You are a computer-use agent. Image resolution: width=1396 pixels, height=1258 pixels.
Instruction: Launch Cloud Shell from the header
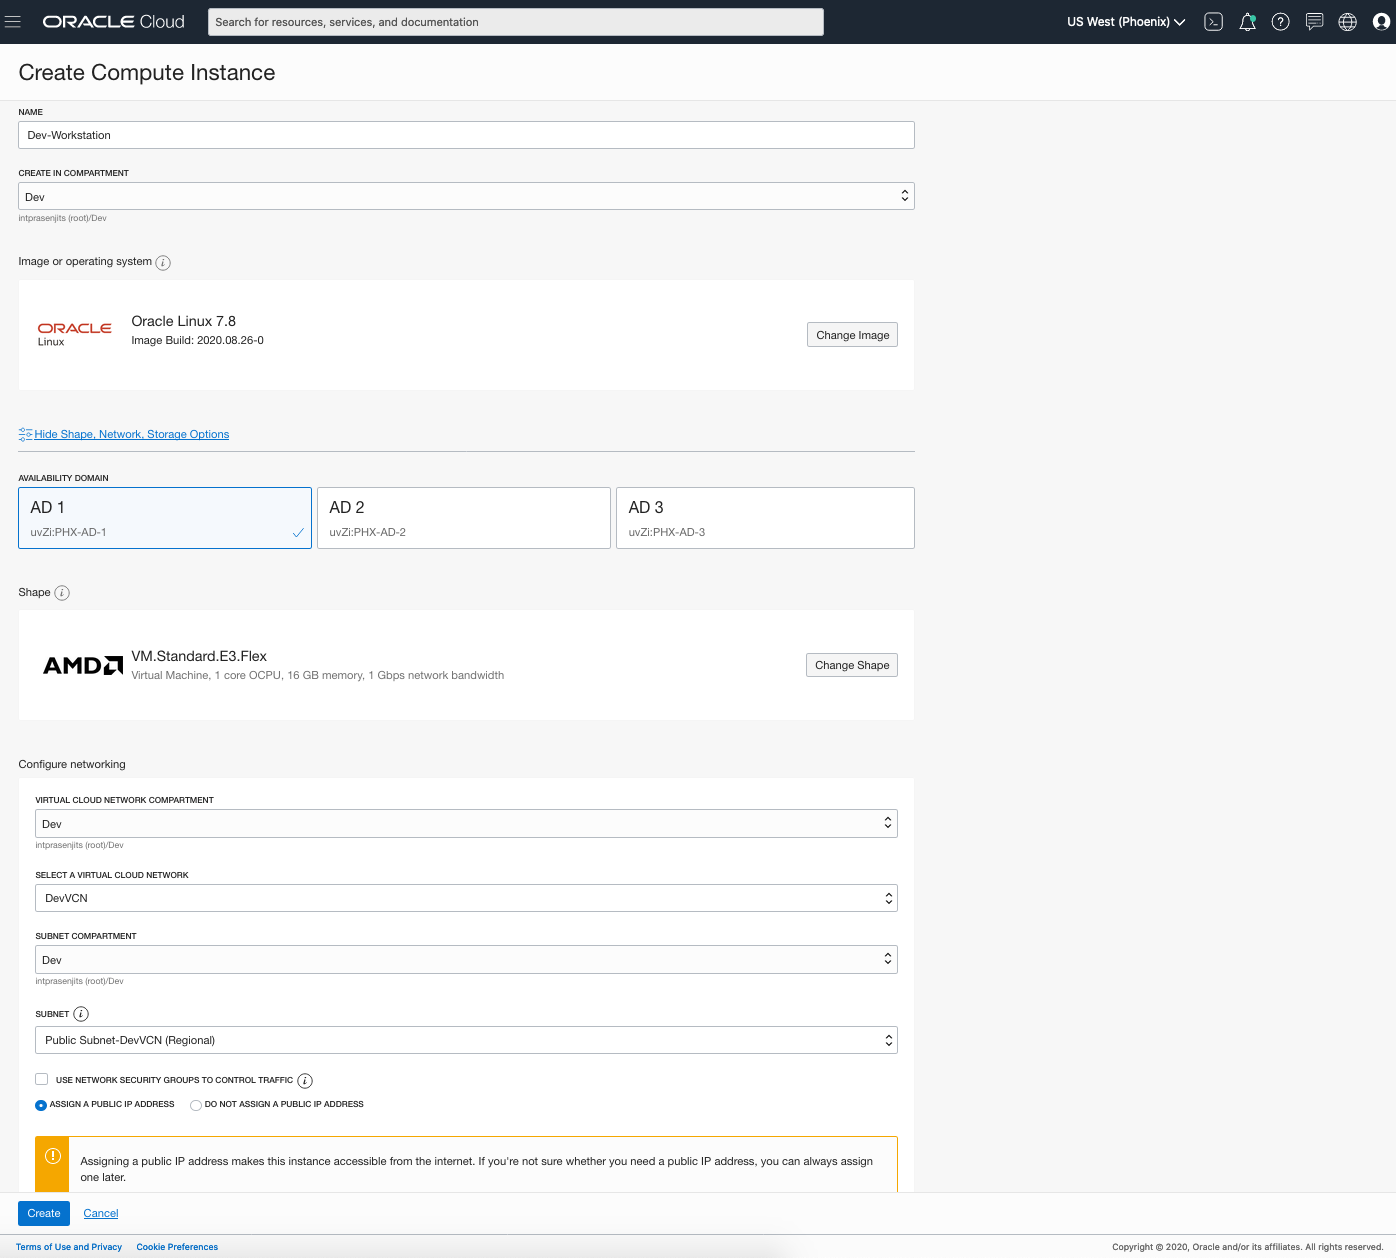(1213, 22)
